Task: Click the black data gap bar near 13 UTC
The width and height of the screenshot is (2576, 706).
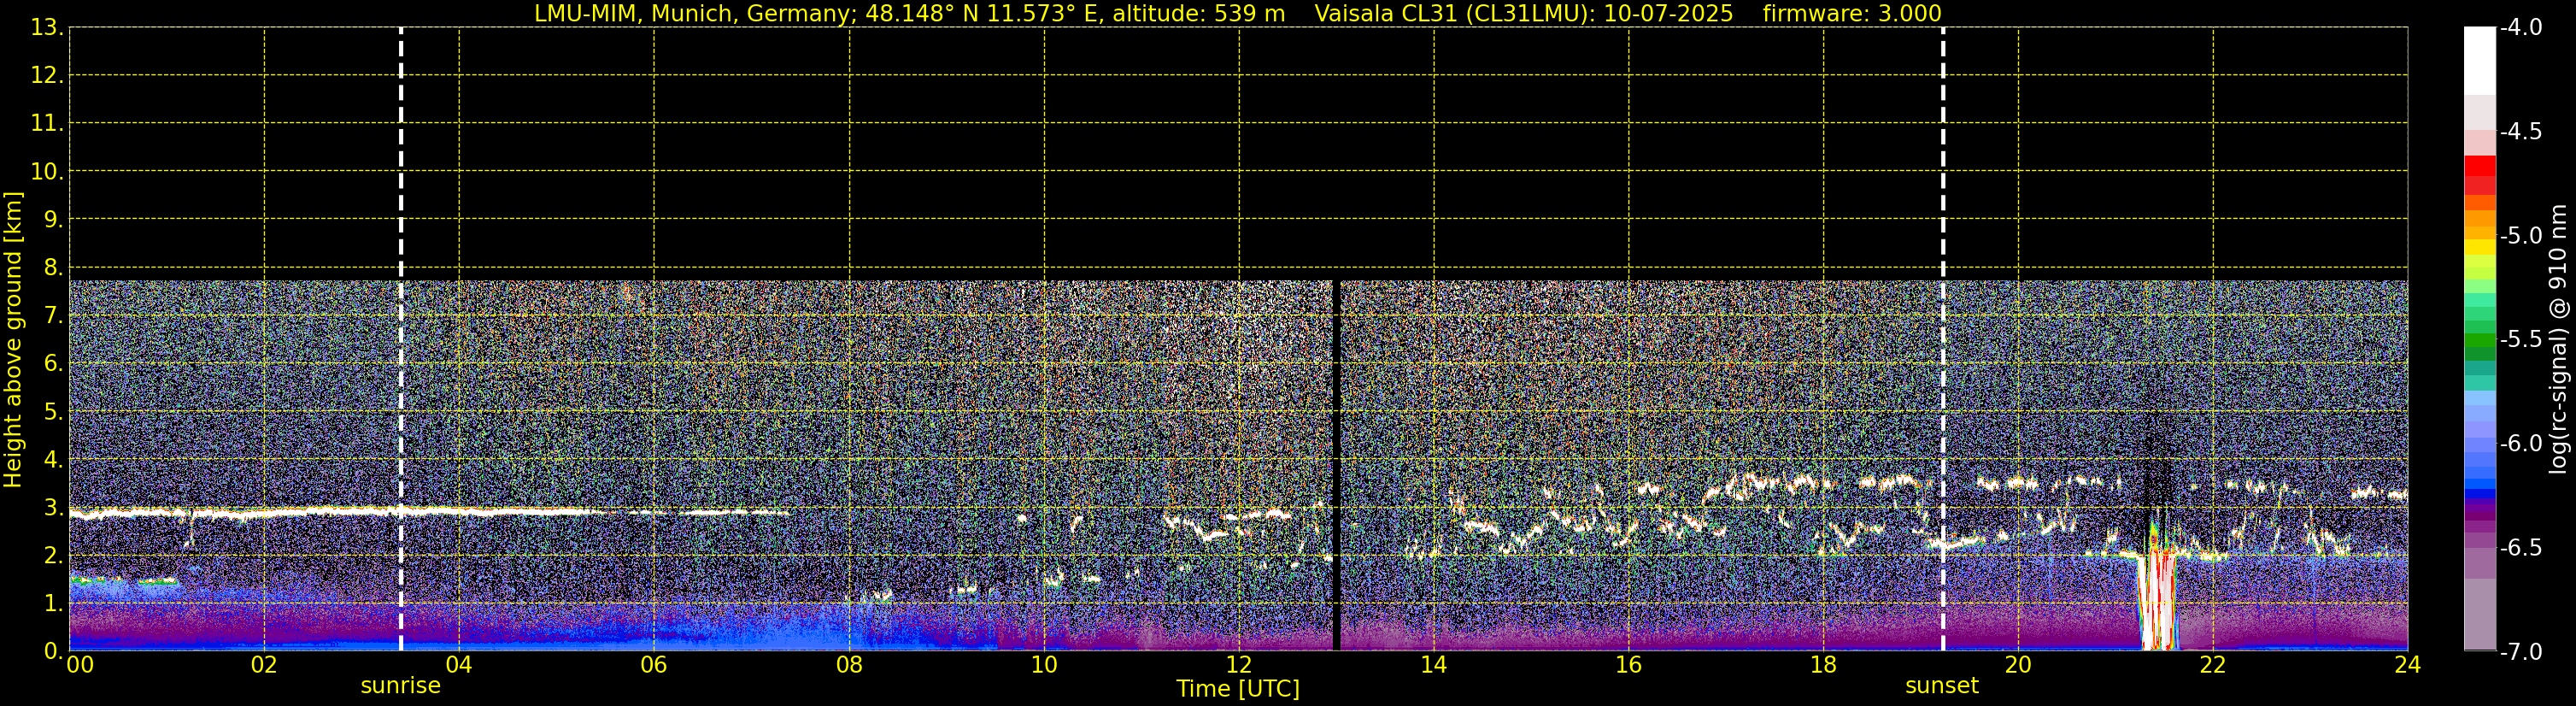Action: click(x=1335, y=465)
